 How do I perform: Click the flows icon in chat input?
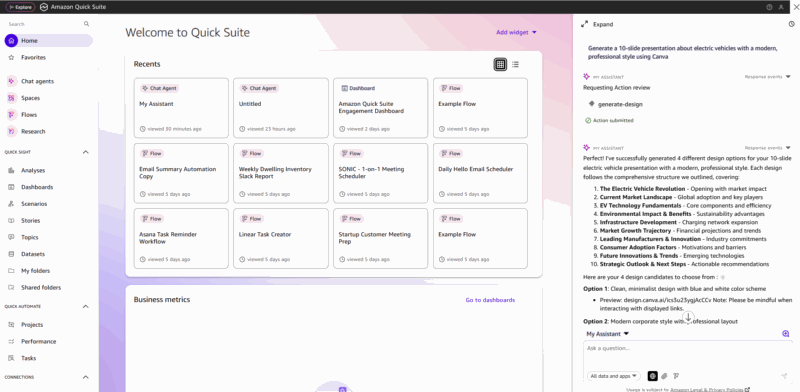(x=676, y=376)
